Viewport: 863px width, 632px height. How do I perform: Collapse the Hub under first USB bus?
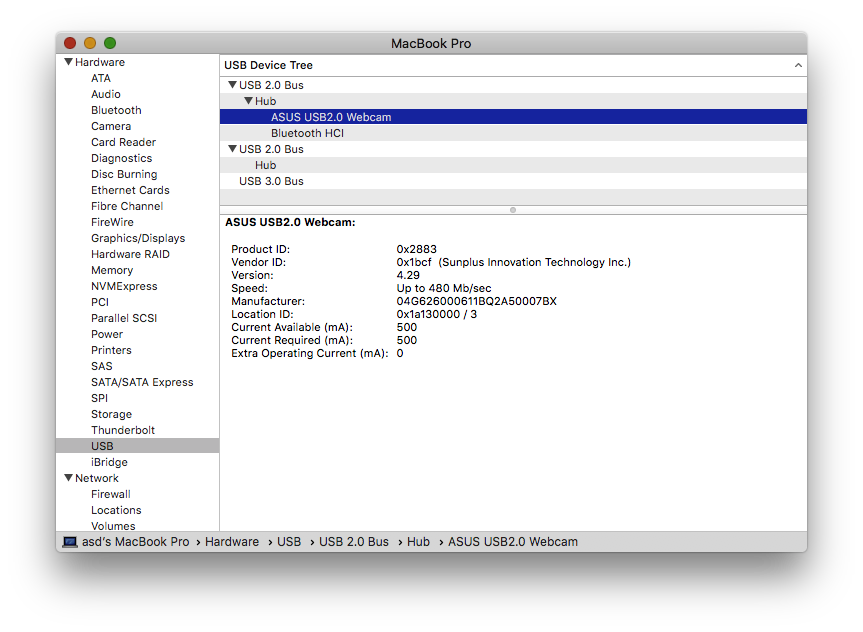pyautogui.click(x=248, y=101)
